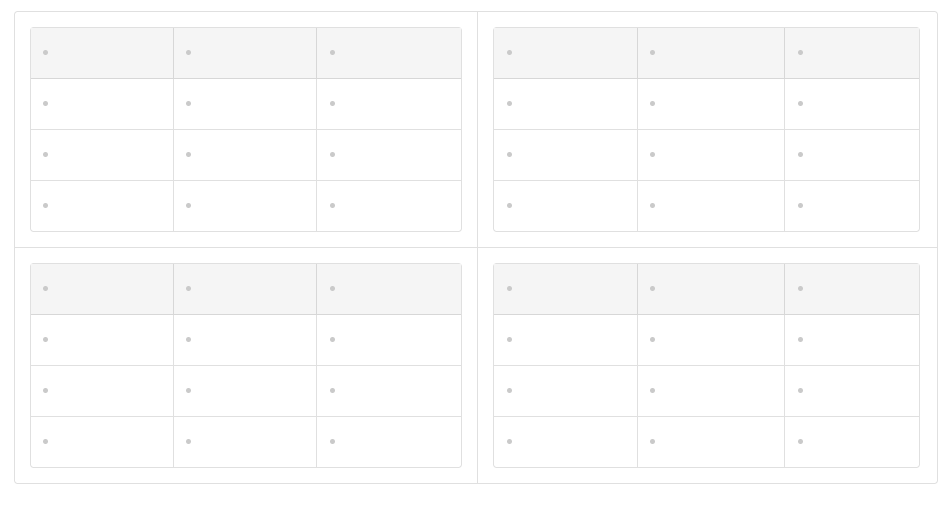Select middle header cell in top-left table

point(245,53)
